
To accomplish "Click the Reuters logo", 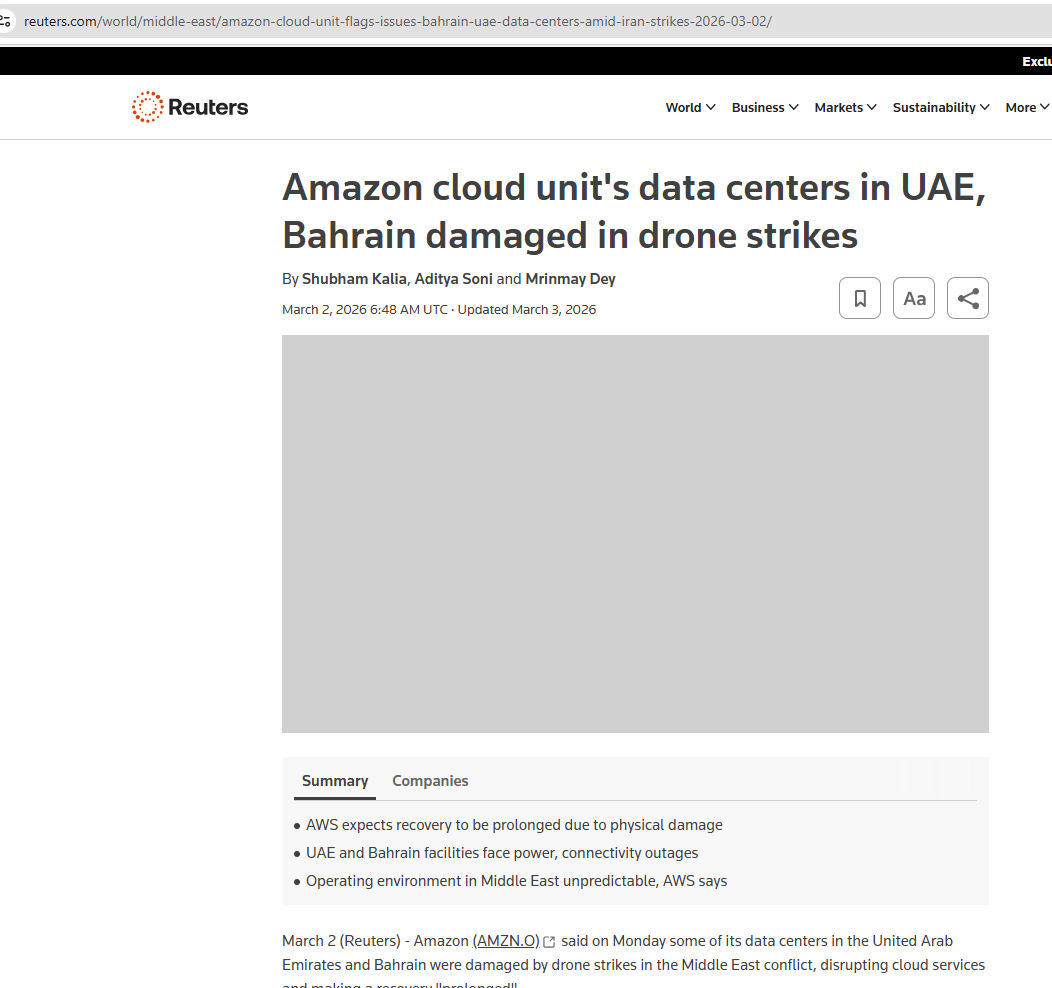I will 190,107.
